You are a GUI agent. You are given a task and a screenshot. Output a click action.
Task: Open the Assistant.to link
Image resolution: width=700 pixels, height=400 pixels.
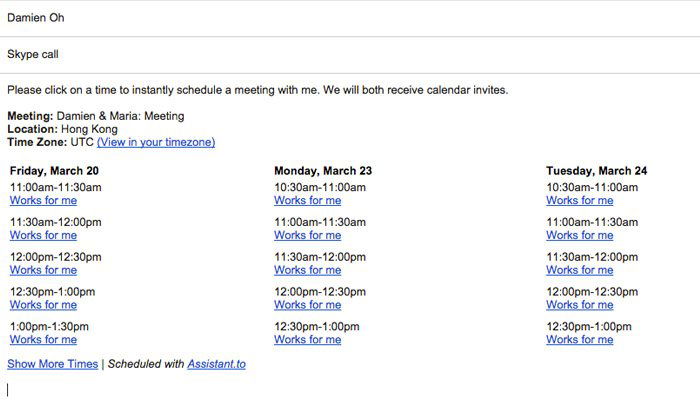216,364
